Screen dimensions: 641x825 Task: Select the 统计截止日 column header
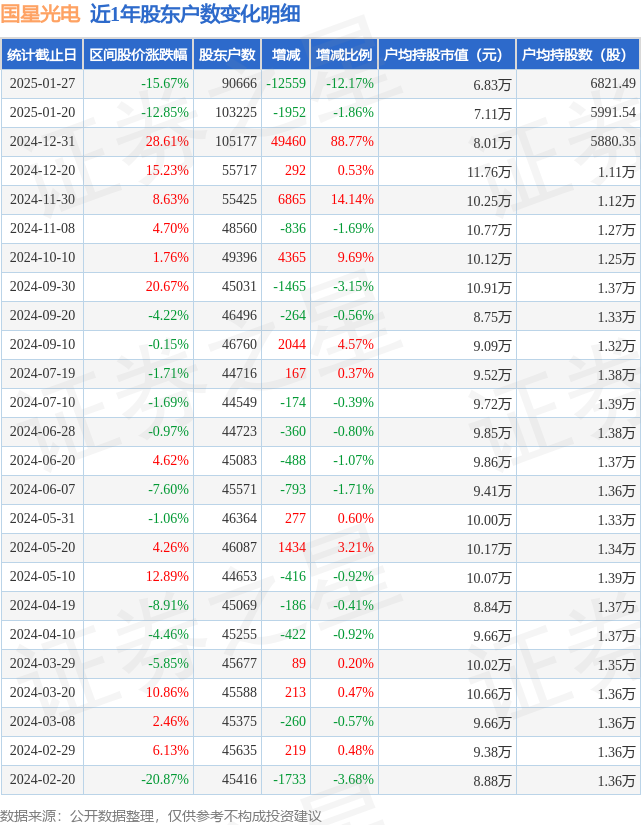coord(42,55)
